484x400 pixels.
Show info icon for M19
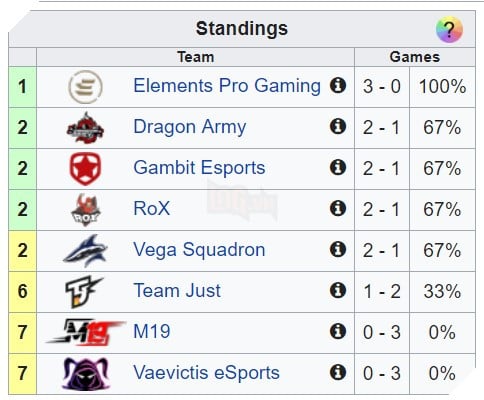pyautogui.click(x=338, y=331)
